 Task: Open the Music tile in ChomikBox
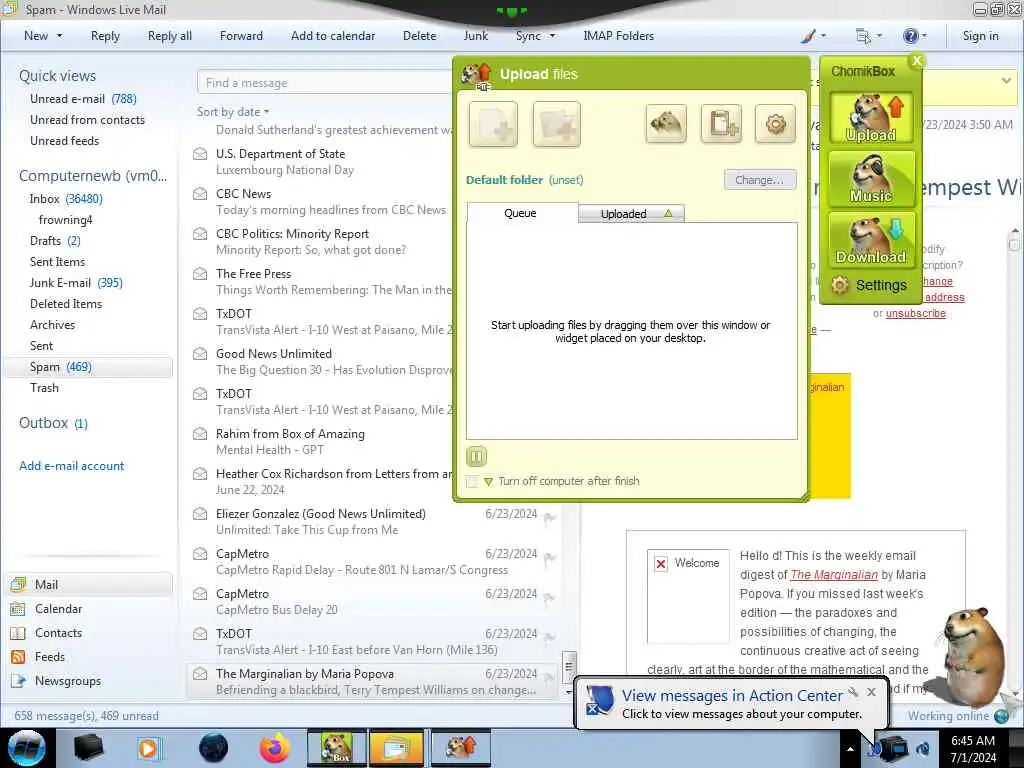871,178
